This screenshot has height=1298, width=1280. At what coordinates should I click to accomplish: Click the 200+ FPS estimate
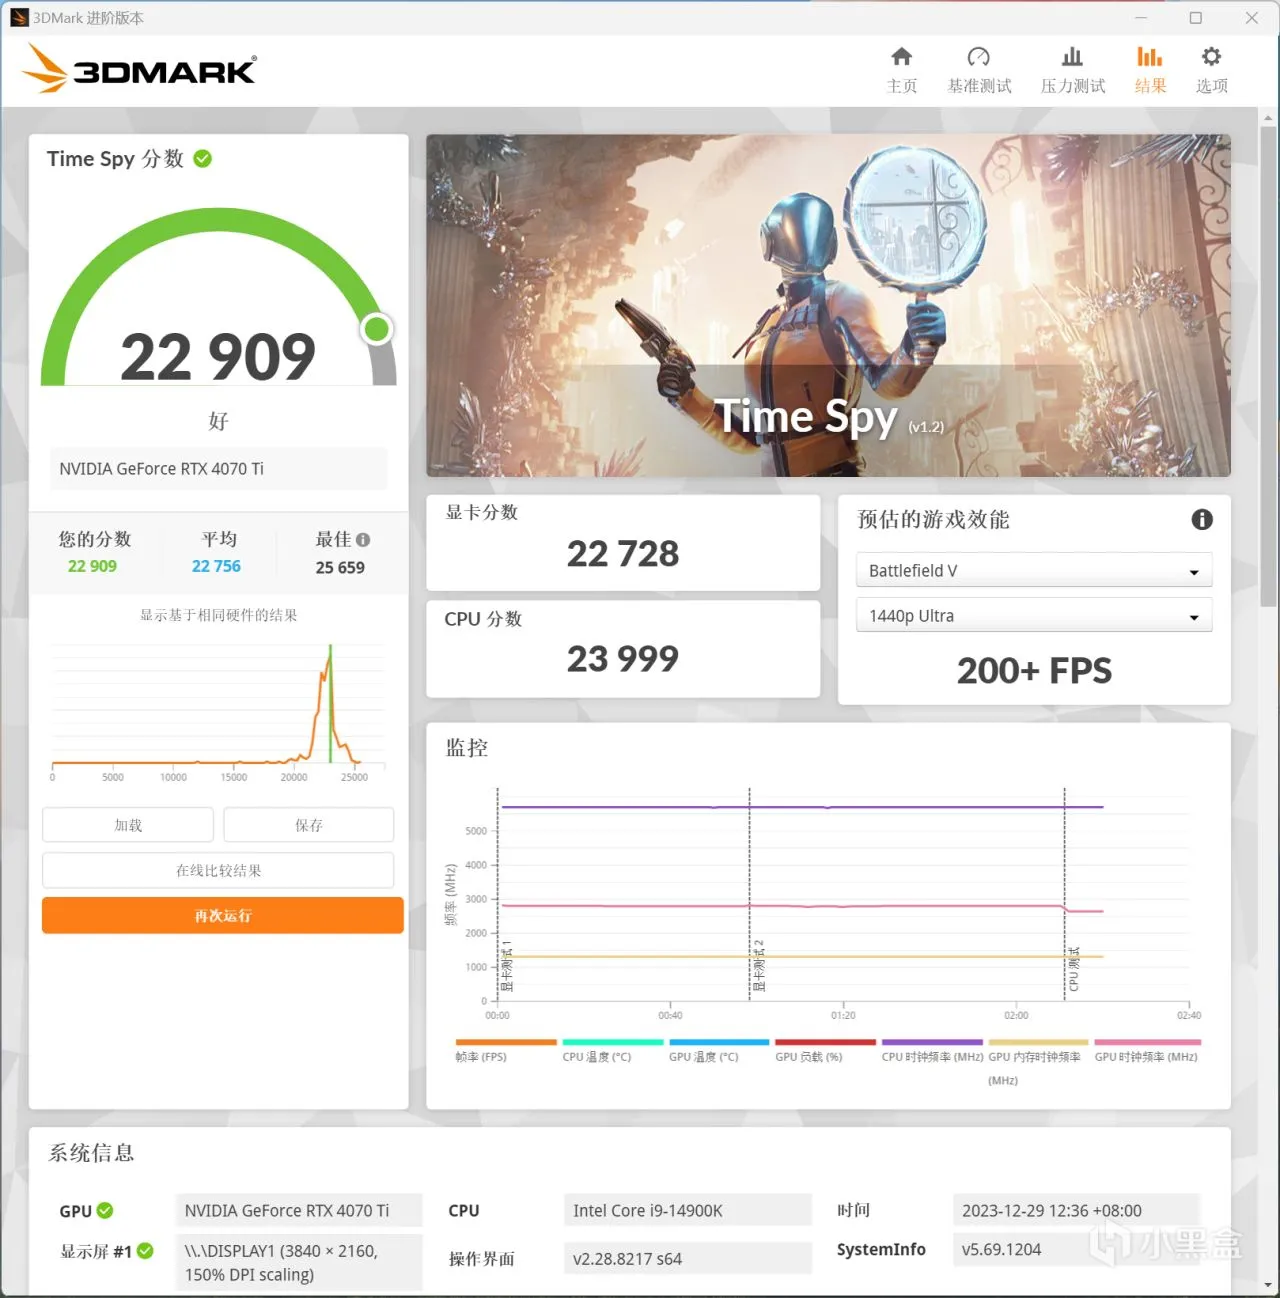point(1034,670)
